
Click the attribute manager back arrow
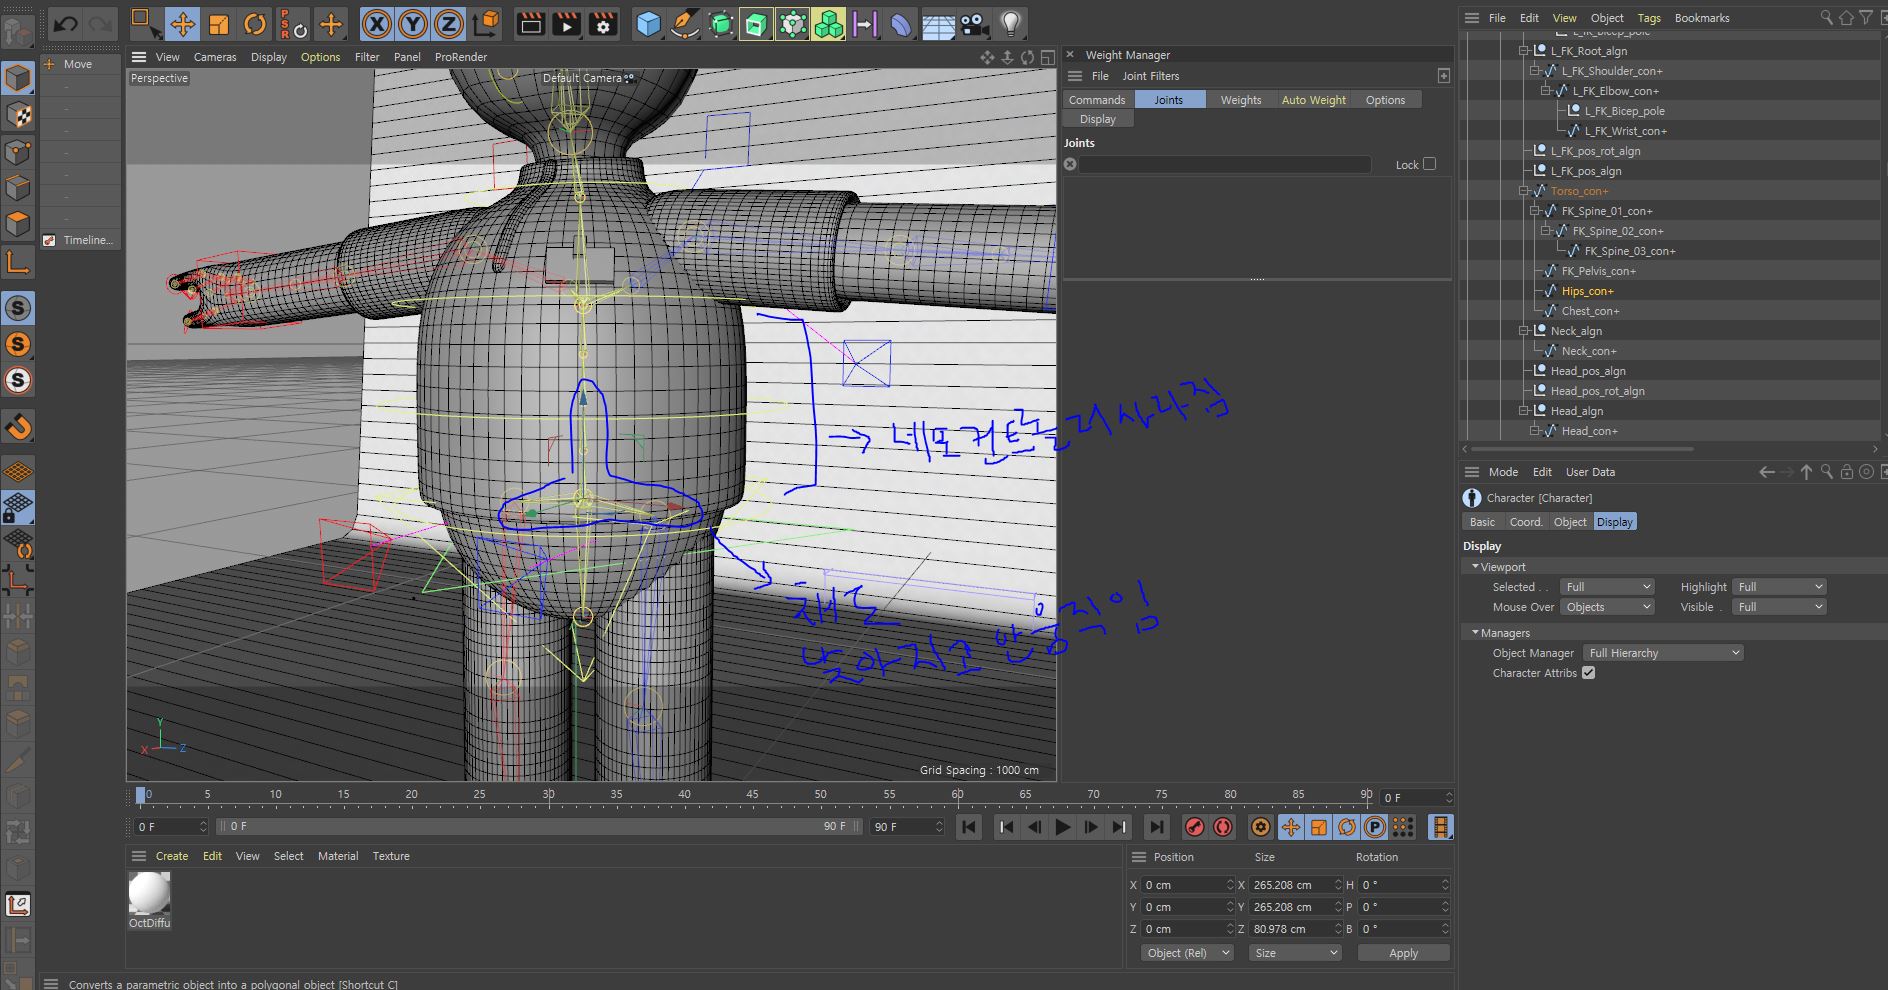[x=1766, y=472]
